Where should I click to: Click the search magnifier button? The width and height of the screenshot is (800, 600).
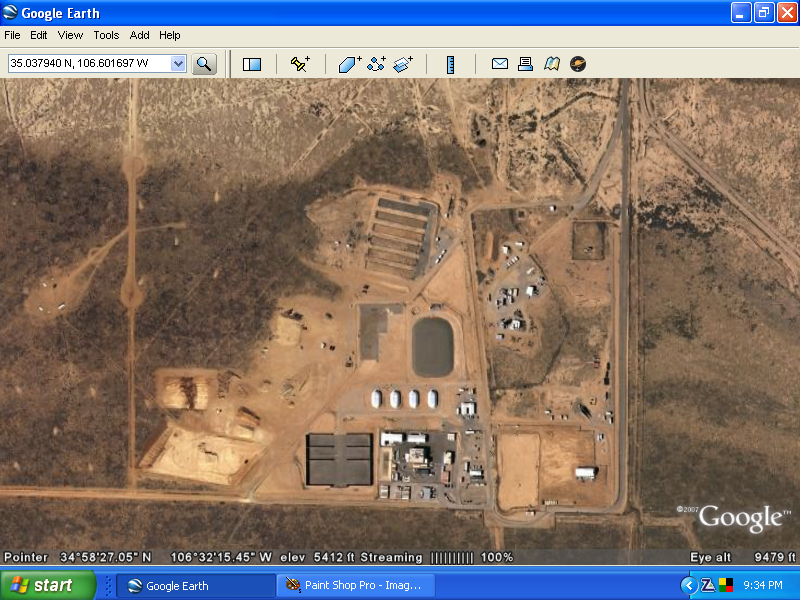point(204,64)
